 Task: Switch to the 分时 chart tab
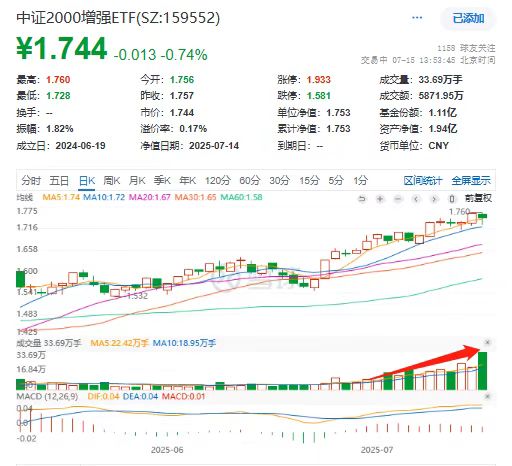click(x=31, y=181)
